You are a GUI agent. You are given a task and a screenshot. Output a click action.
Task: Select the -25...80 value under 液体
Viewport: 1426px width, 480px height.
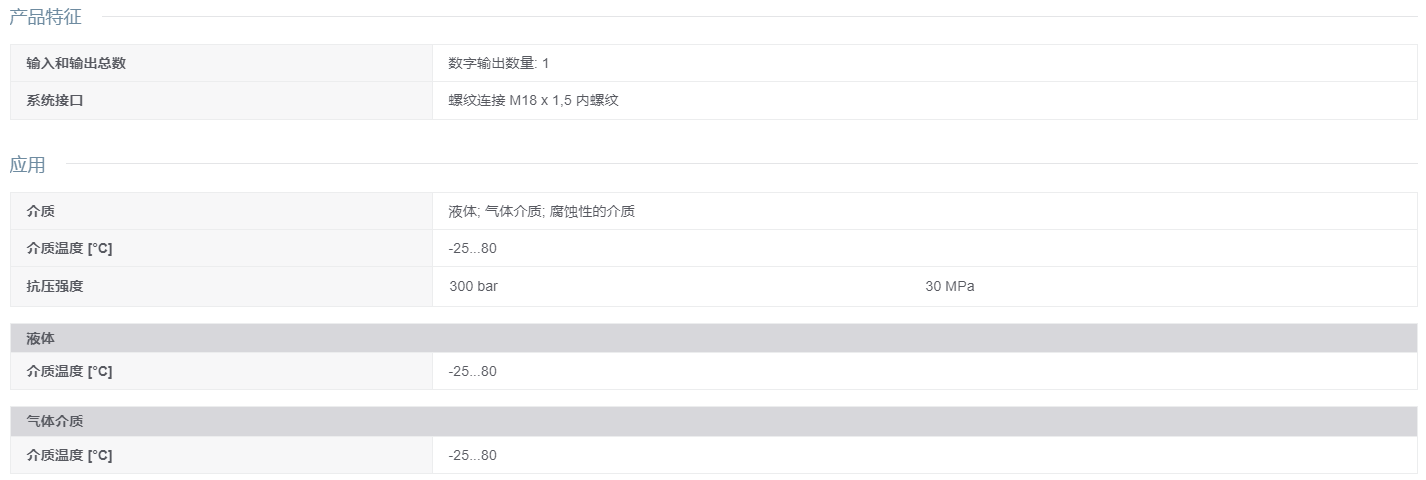click(473, 371)
